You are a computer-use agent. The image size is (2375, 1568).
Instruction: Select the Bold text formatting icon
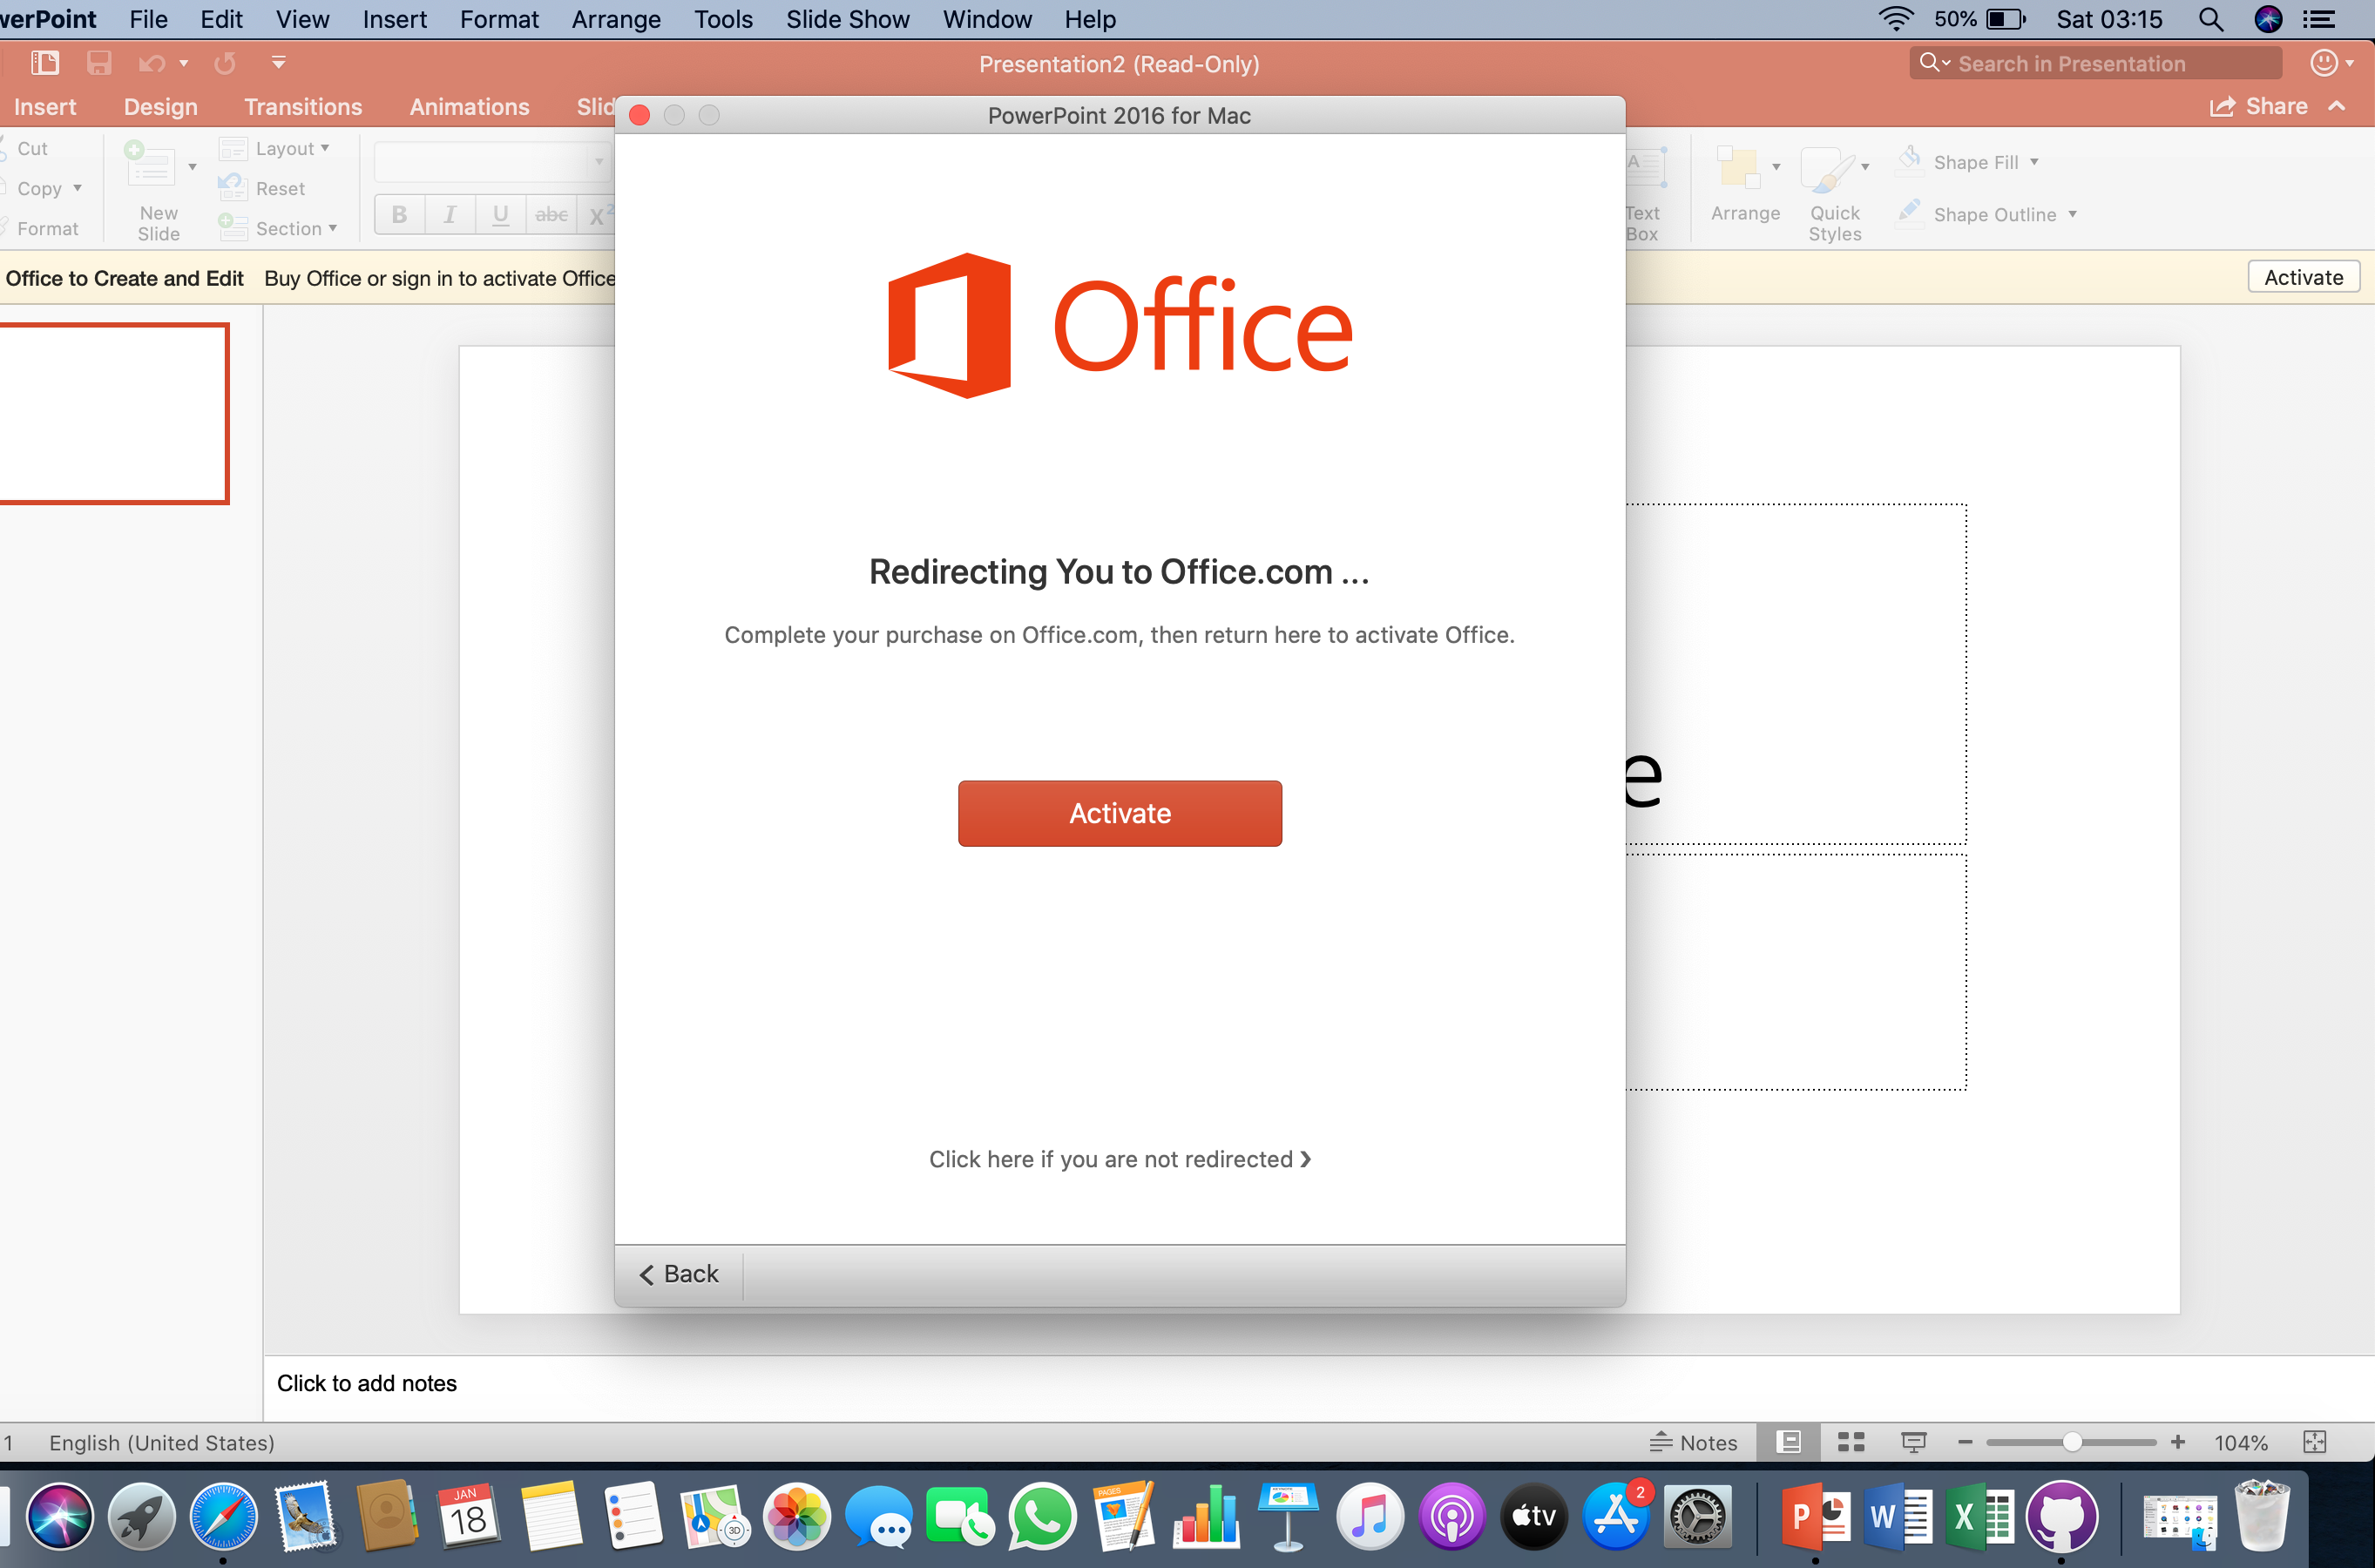click(x=399, y=212)
